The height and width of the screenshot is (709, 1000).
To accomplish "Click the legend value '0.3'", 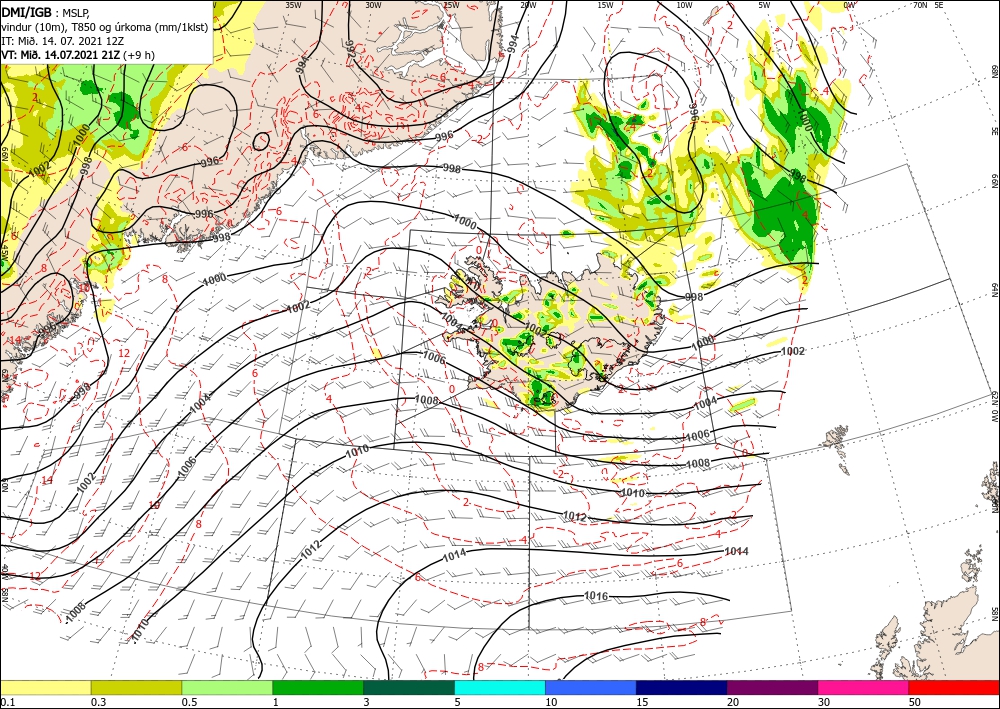I will [x=98, y=702].
